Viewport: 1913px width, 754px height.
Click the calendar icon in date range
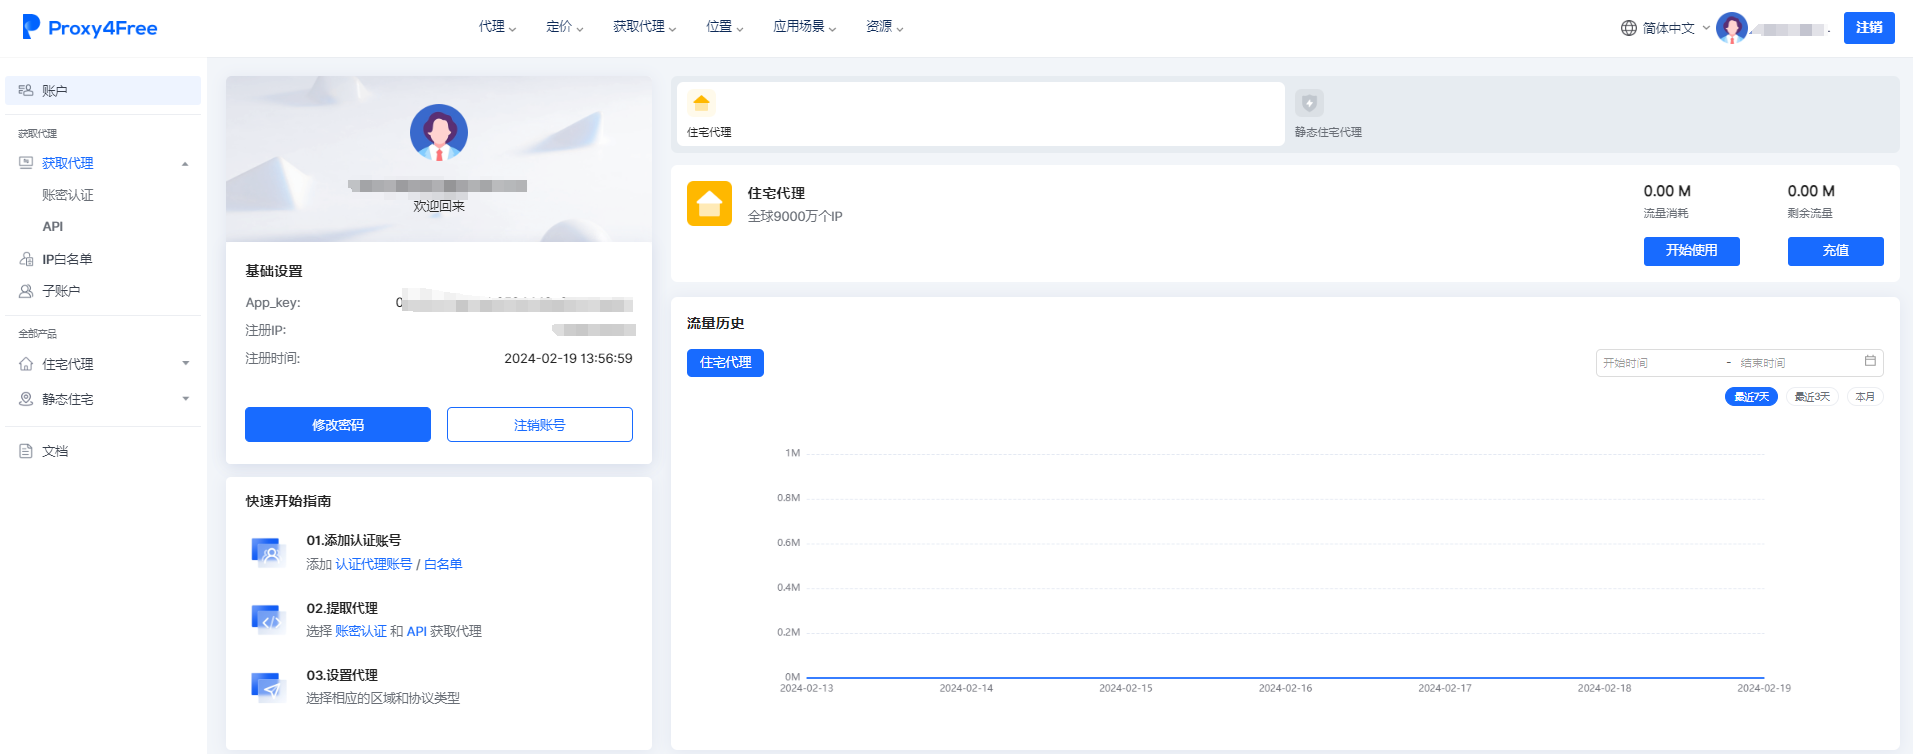click(x=1870, y=361)
